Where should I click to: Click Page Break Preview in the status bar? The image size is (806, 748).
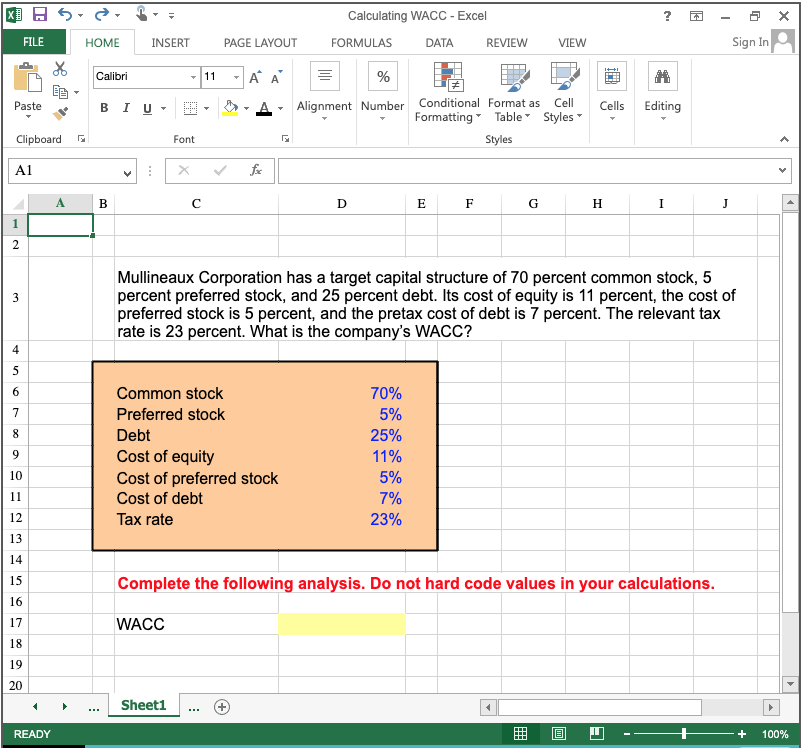(596, 733)
